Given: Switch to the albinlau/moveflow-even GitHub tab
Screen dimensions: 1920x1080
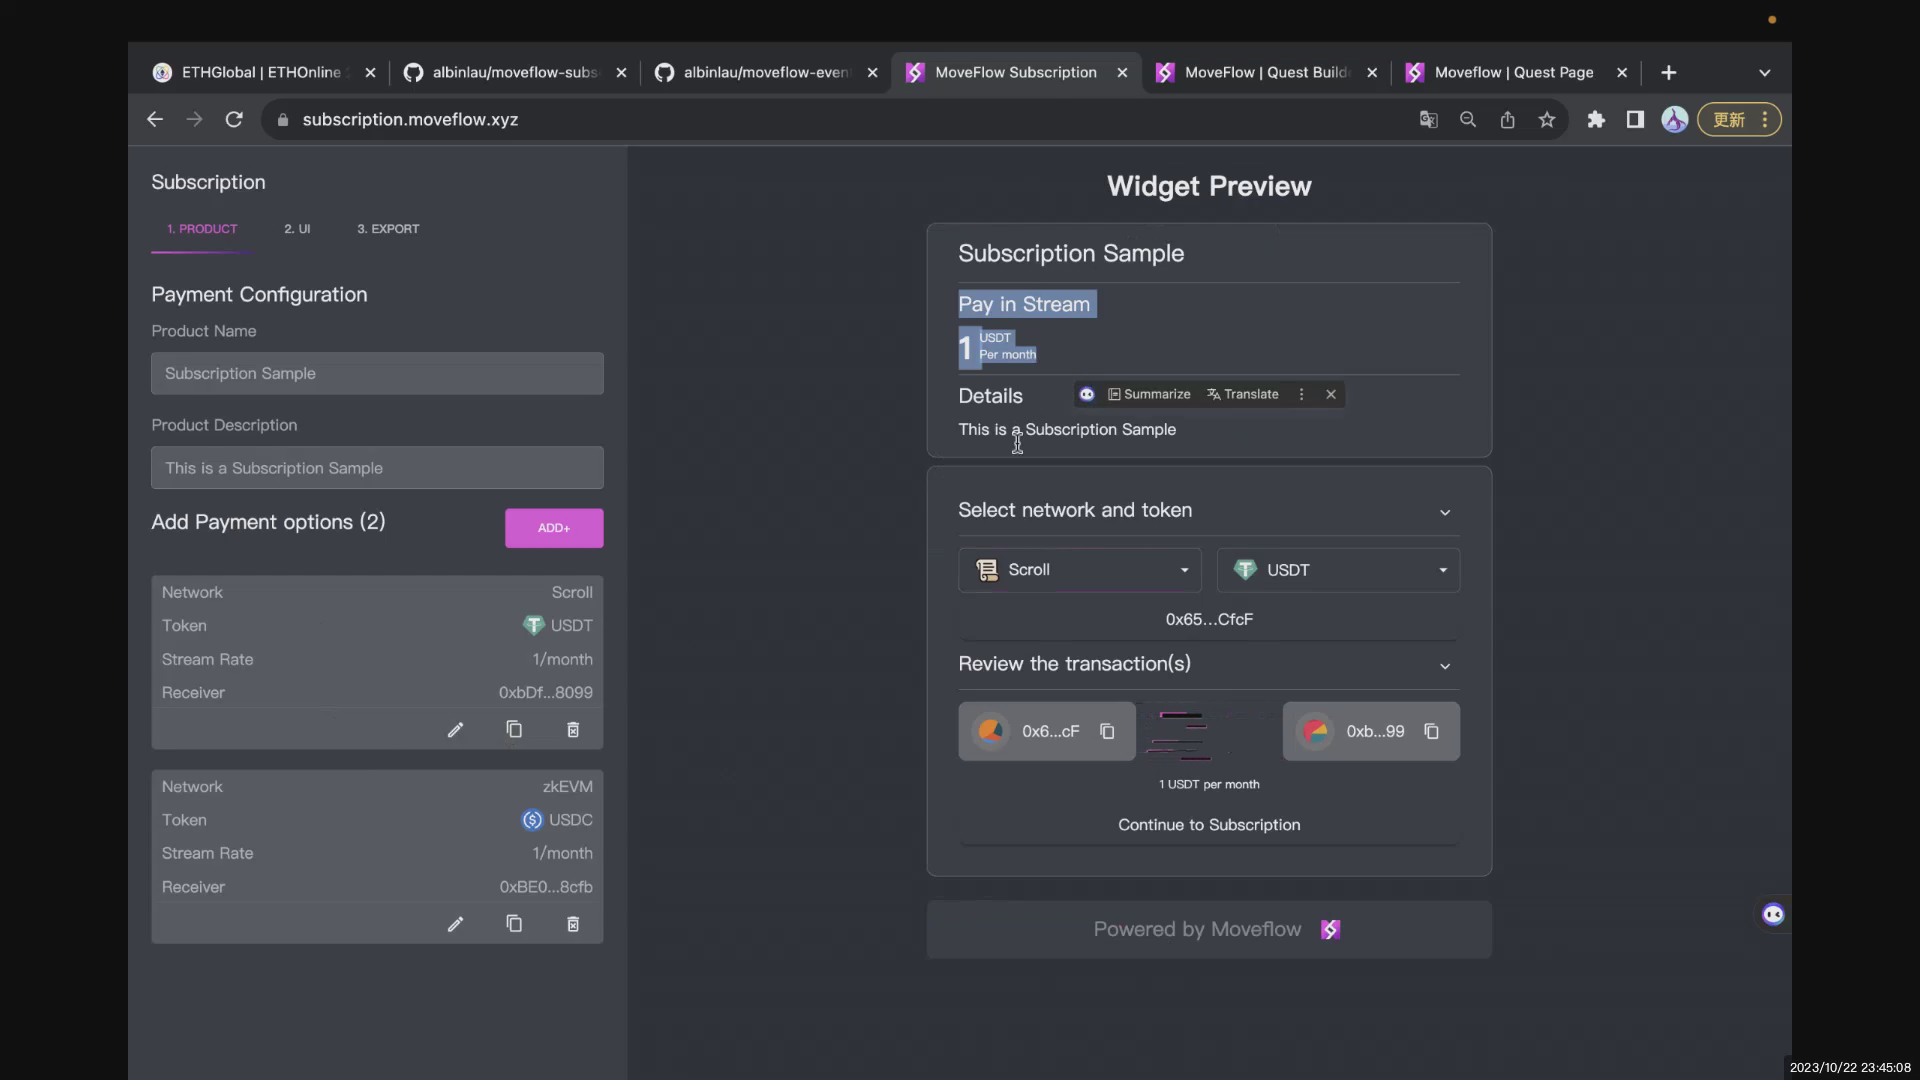Looking at the screenshot, I should 766,73.
